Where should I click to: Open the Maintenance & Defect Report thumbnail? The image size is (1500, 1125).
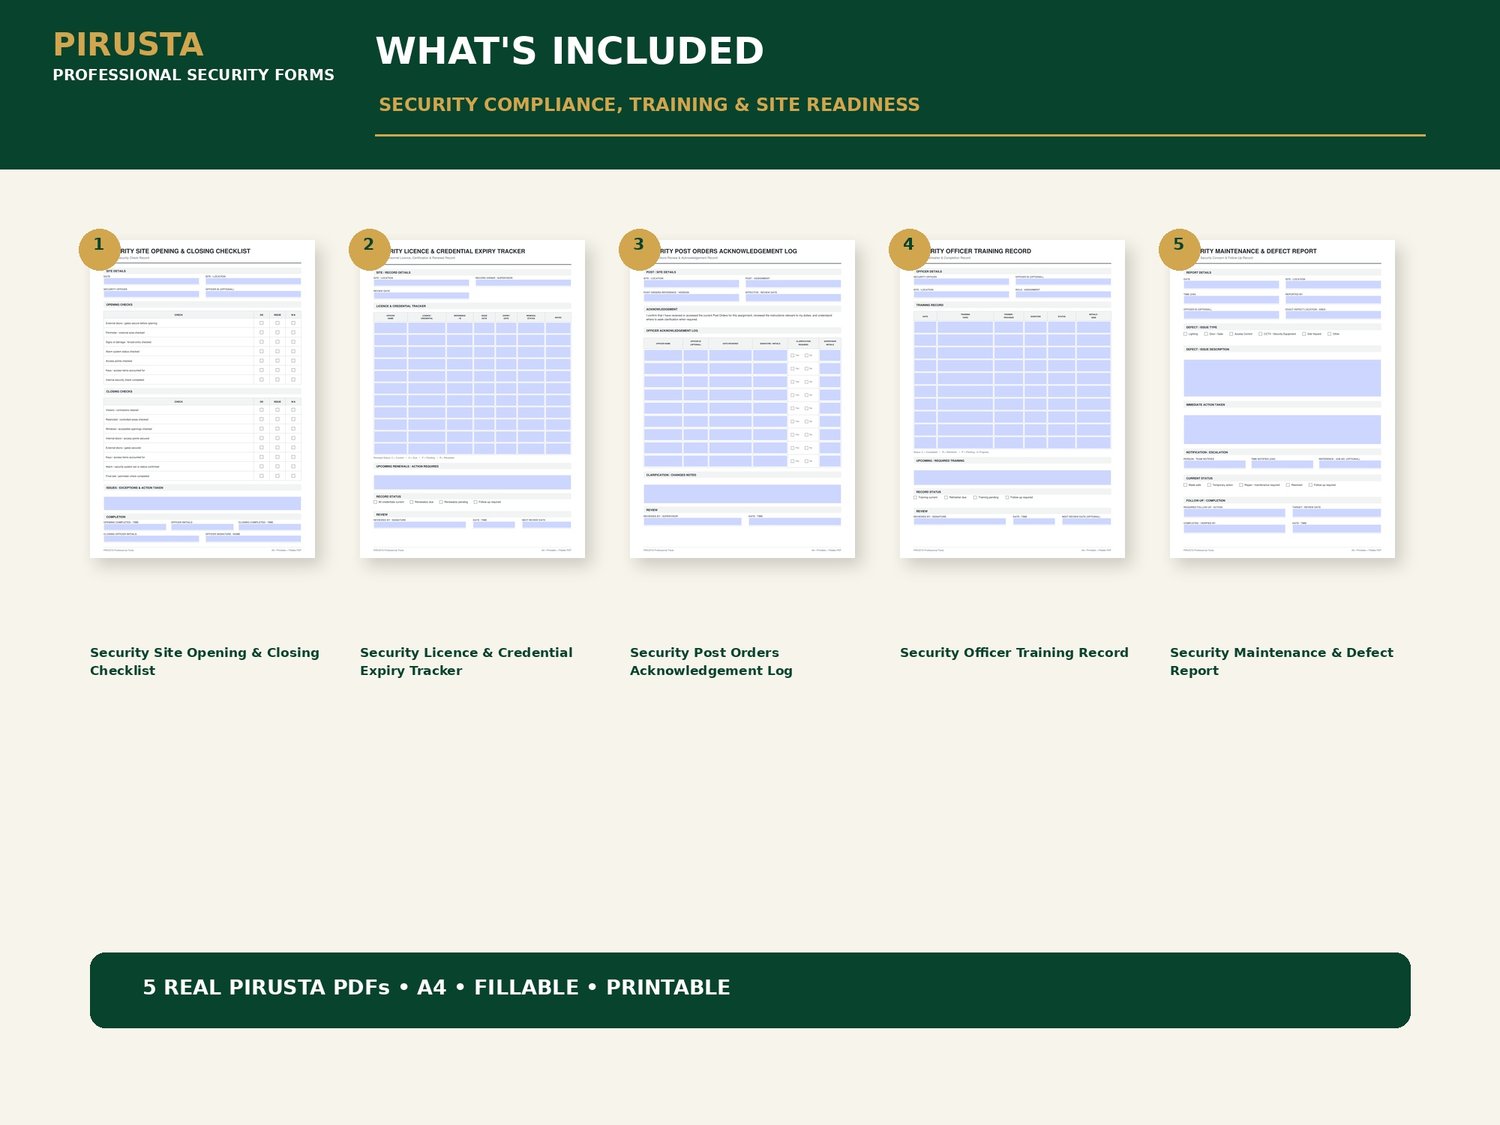pyautogui.click(x=1282, y=399)
